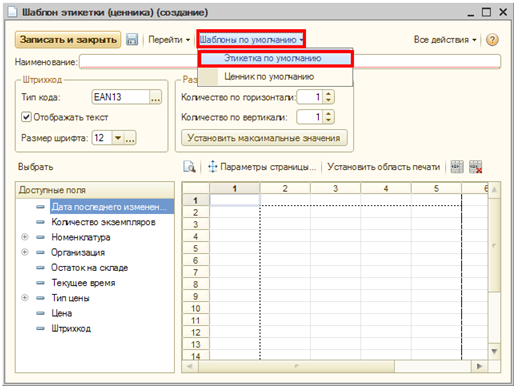
Task: Expand the Номенклатура tree node
Action: [25, 237]
